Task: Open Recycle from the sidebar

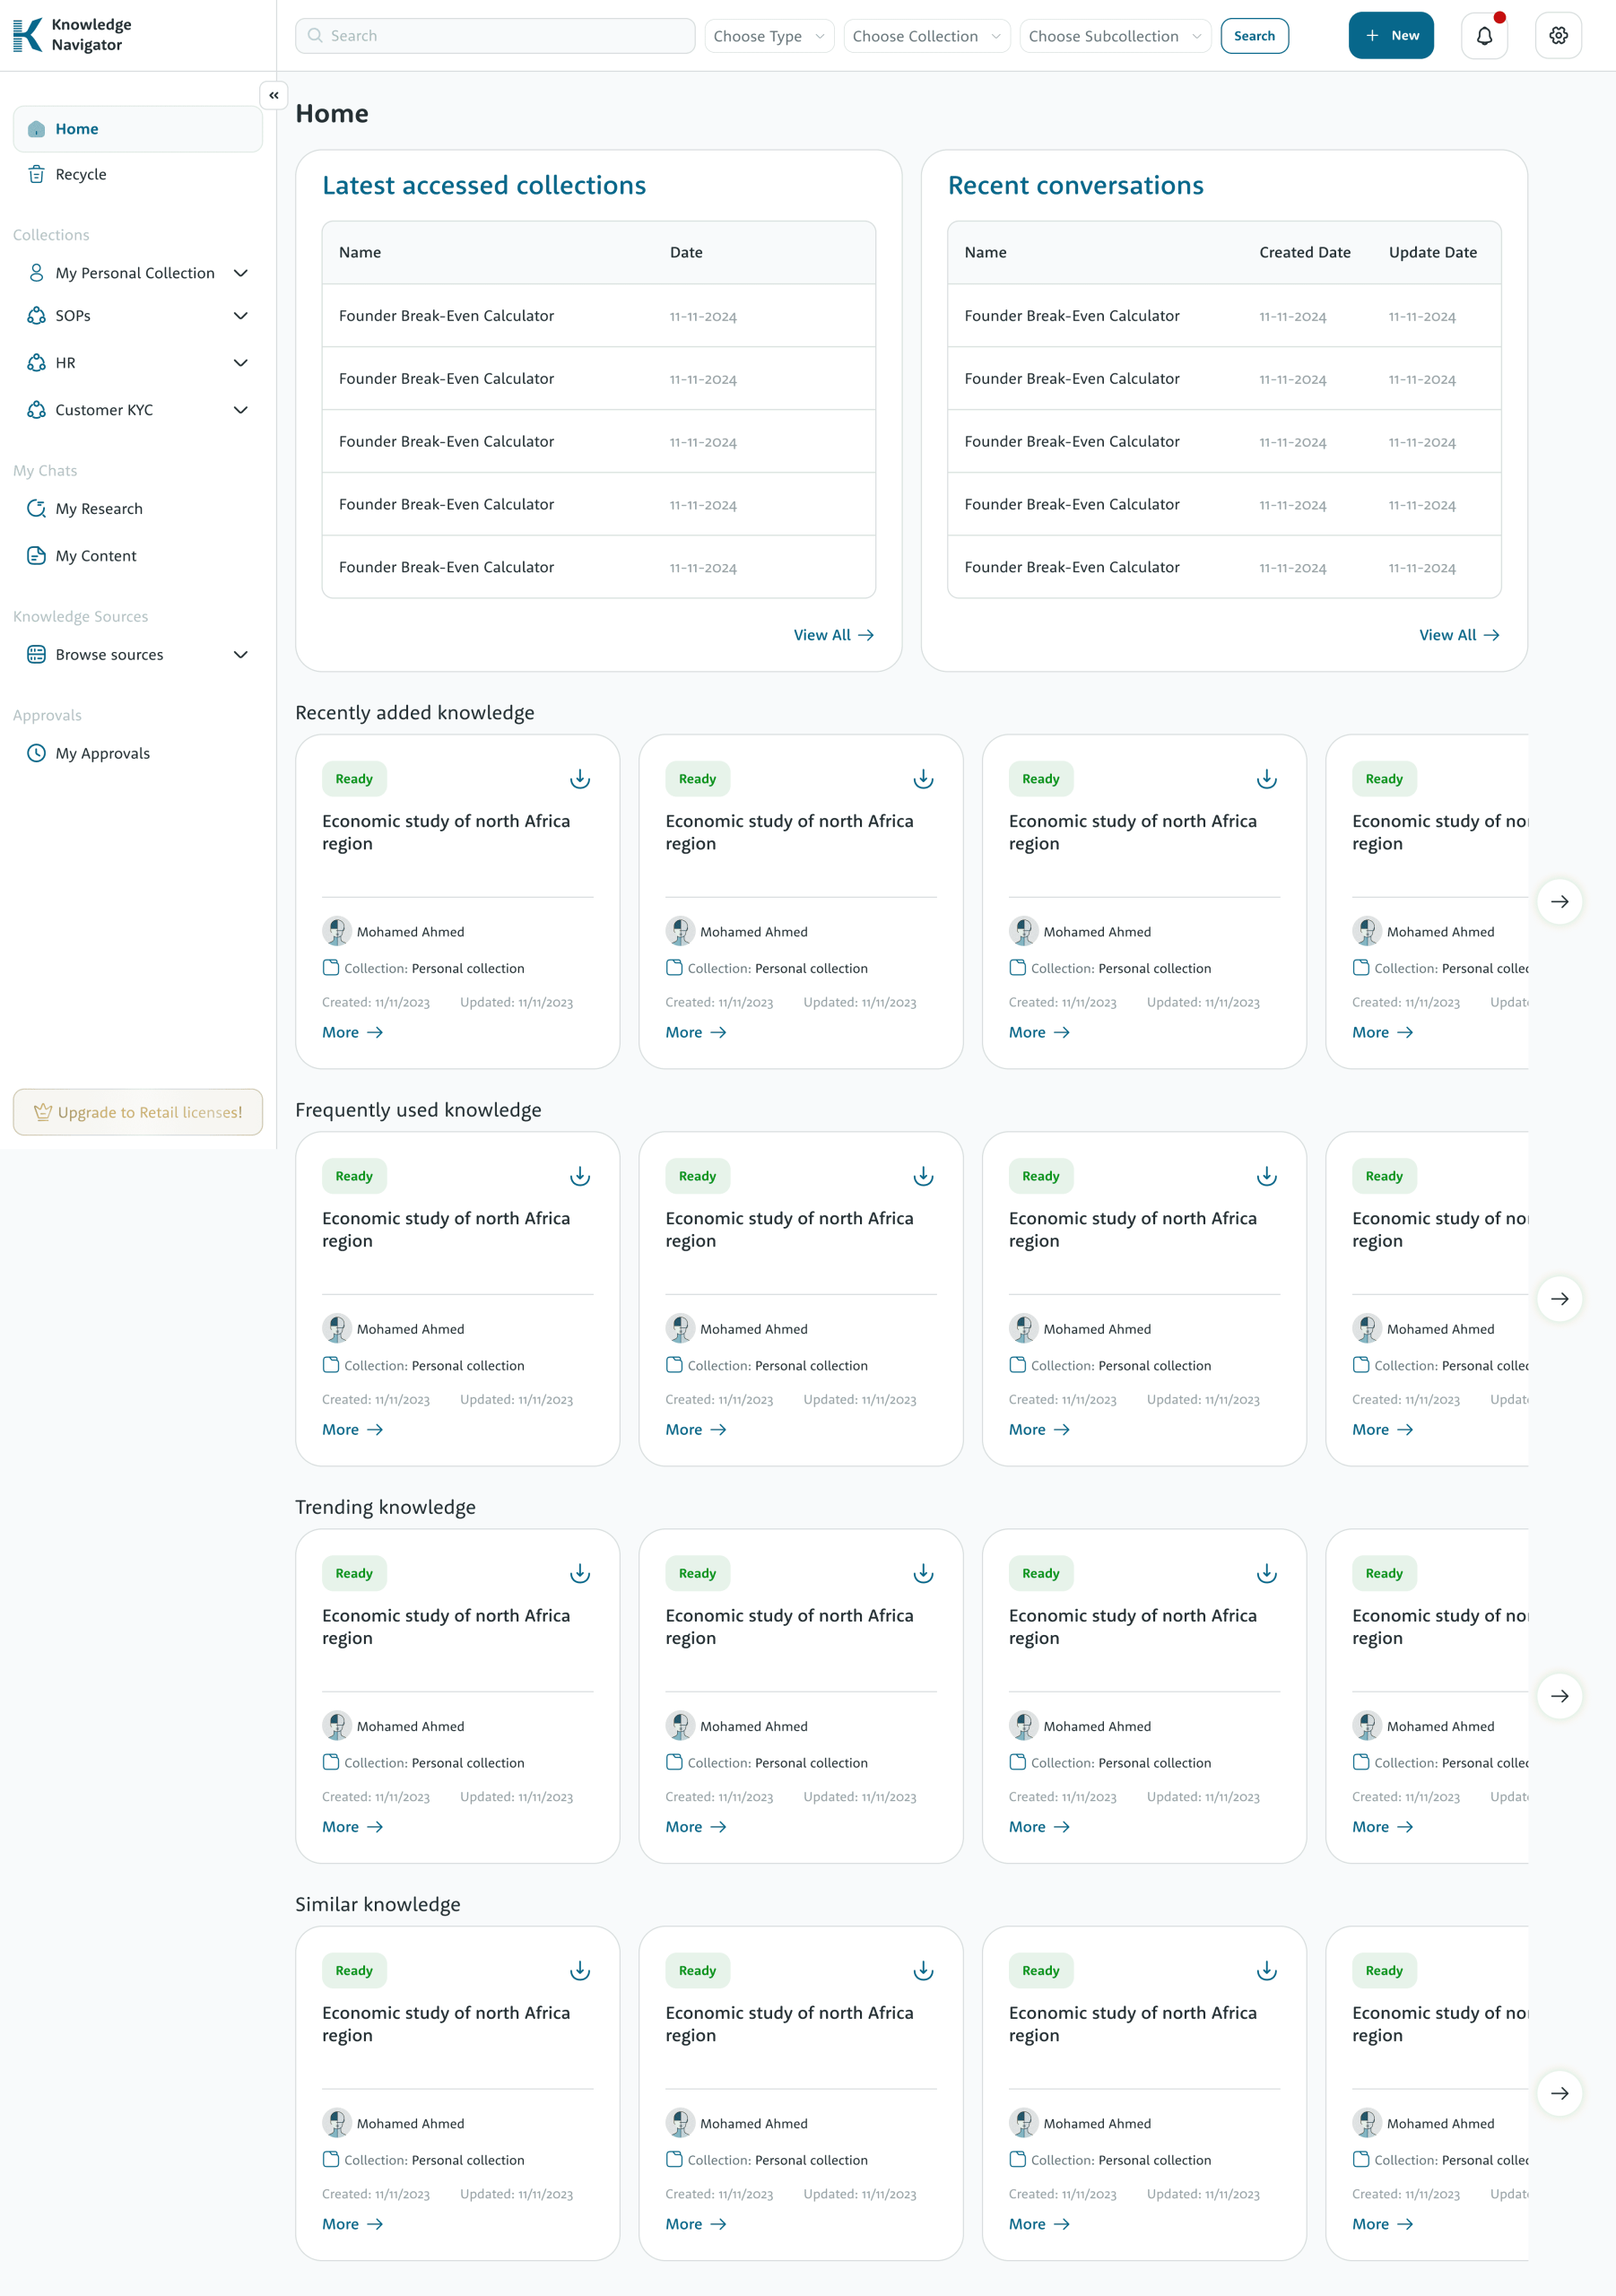Action: click(x=81, y=174)
